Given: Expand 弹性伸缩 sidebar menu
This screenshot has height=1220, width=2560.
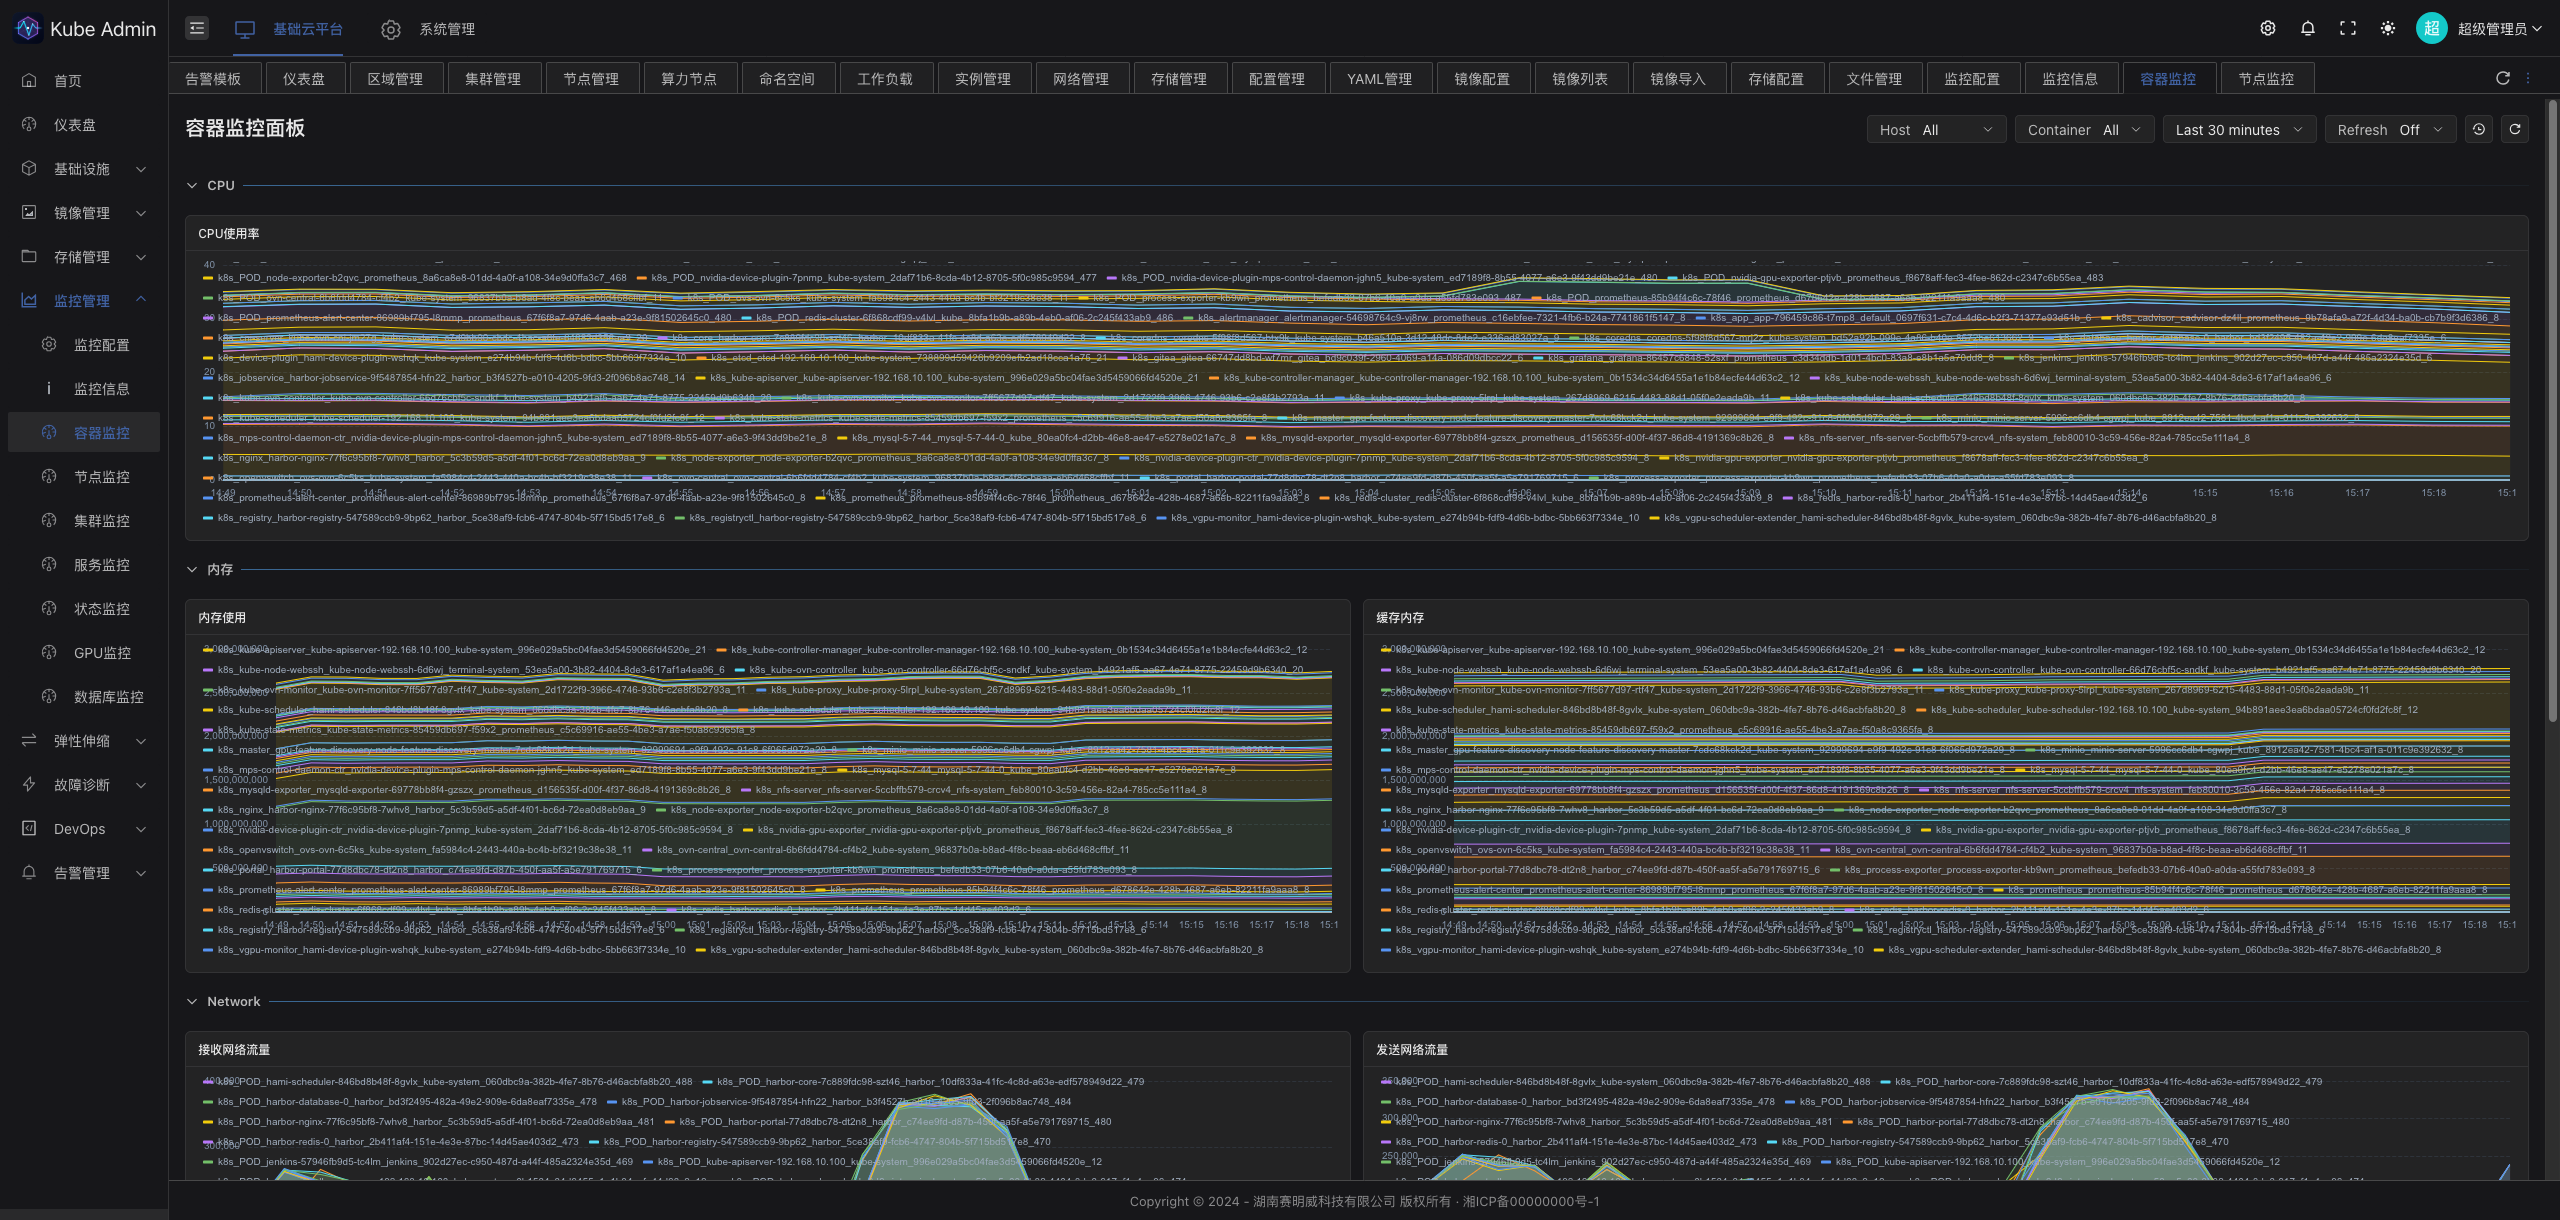Looking at the screenshot, I should tap(84, 741).
